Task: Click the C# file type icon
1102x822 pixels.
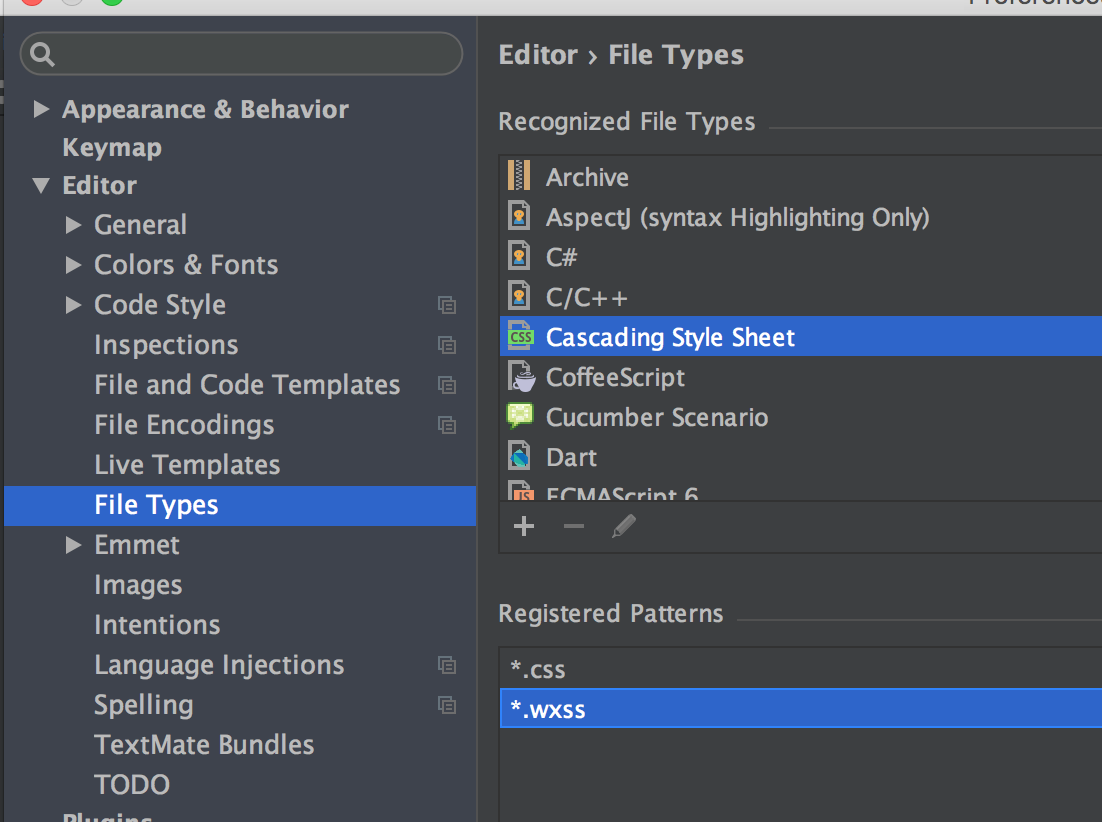Action: click(x=520, y=257)
